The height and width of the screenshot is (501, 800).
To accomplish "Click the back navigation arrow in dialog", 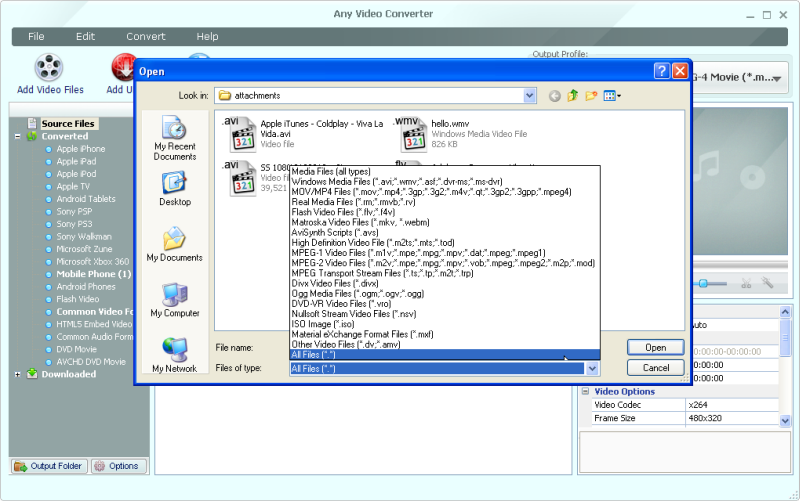I will [555, 96].
